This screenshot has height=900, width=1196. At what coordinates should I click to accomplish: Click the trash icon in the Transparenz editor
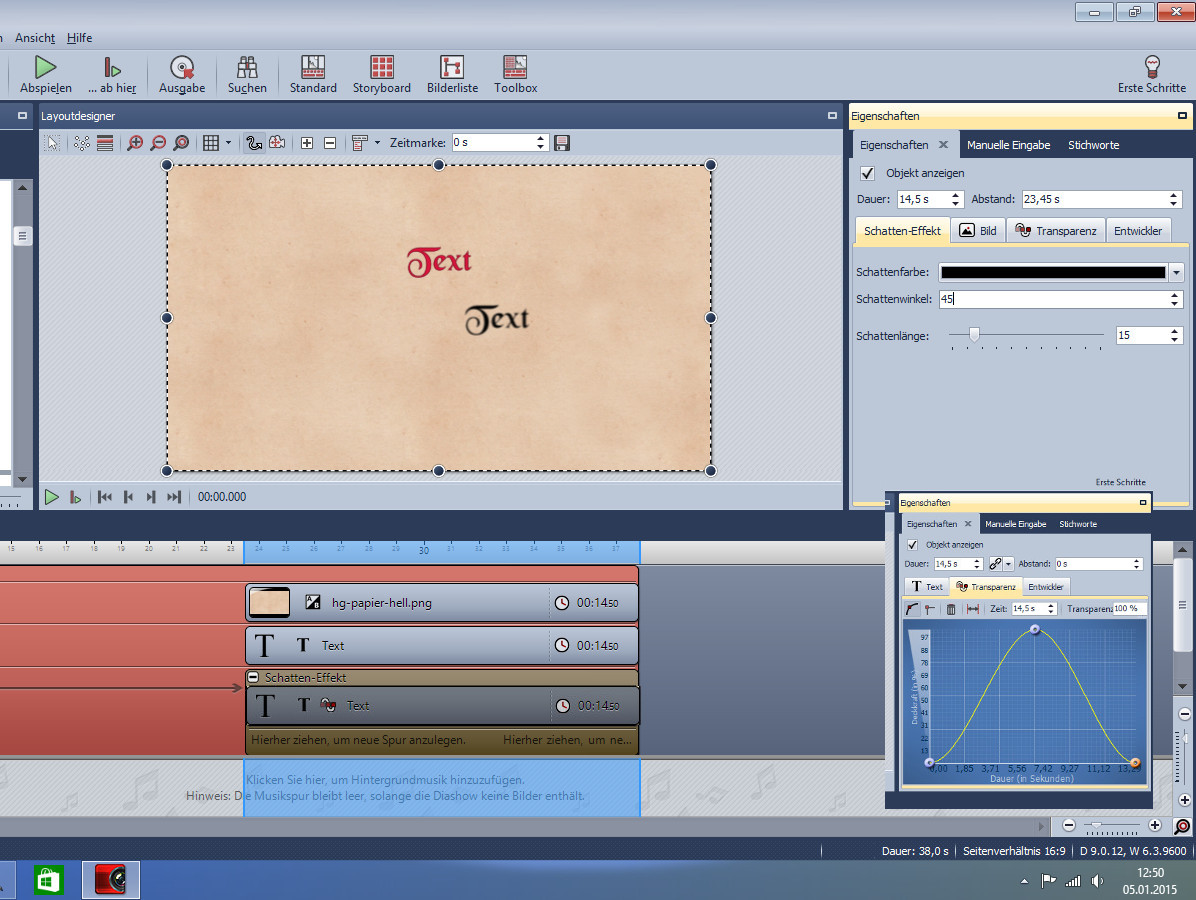(x=950, y=609)
